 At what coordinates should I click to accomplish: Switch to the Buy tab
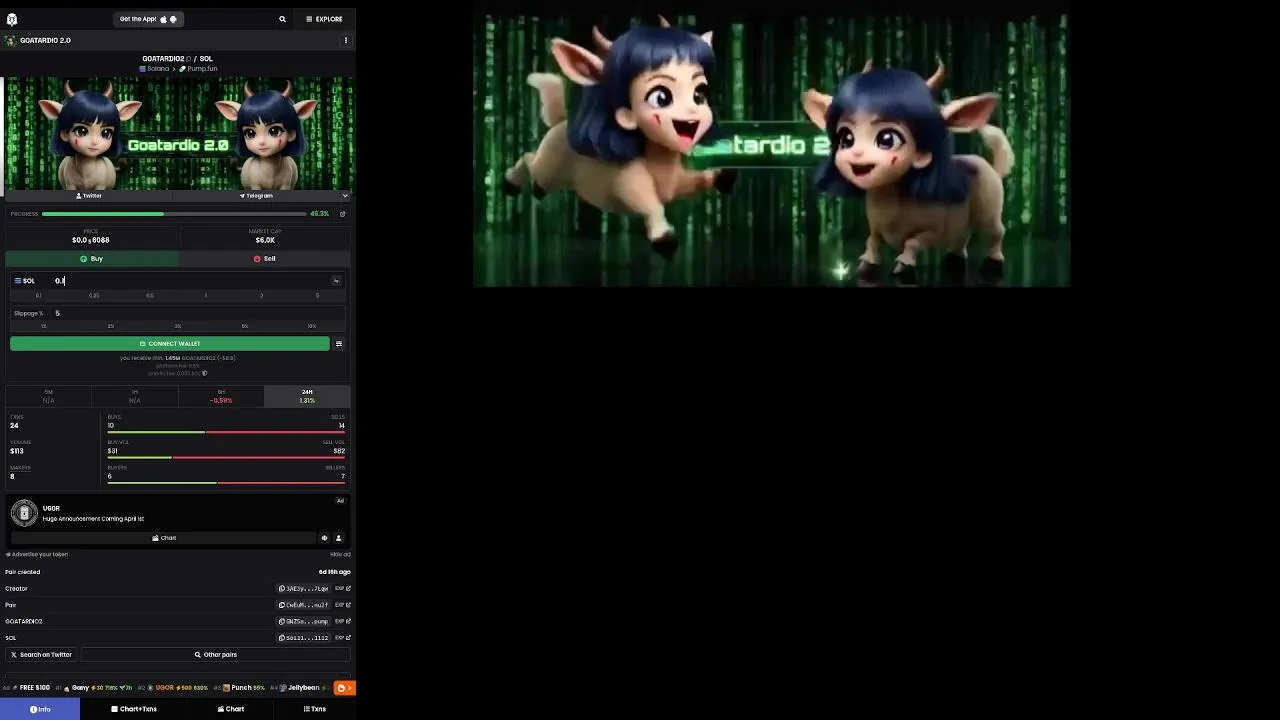click(x=92, y=259)
